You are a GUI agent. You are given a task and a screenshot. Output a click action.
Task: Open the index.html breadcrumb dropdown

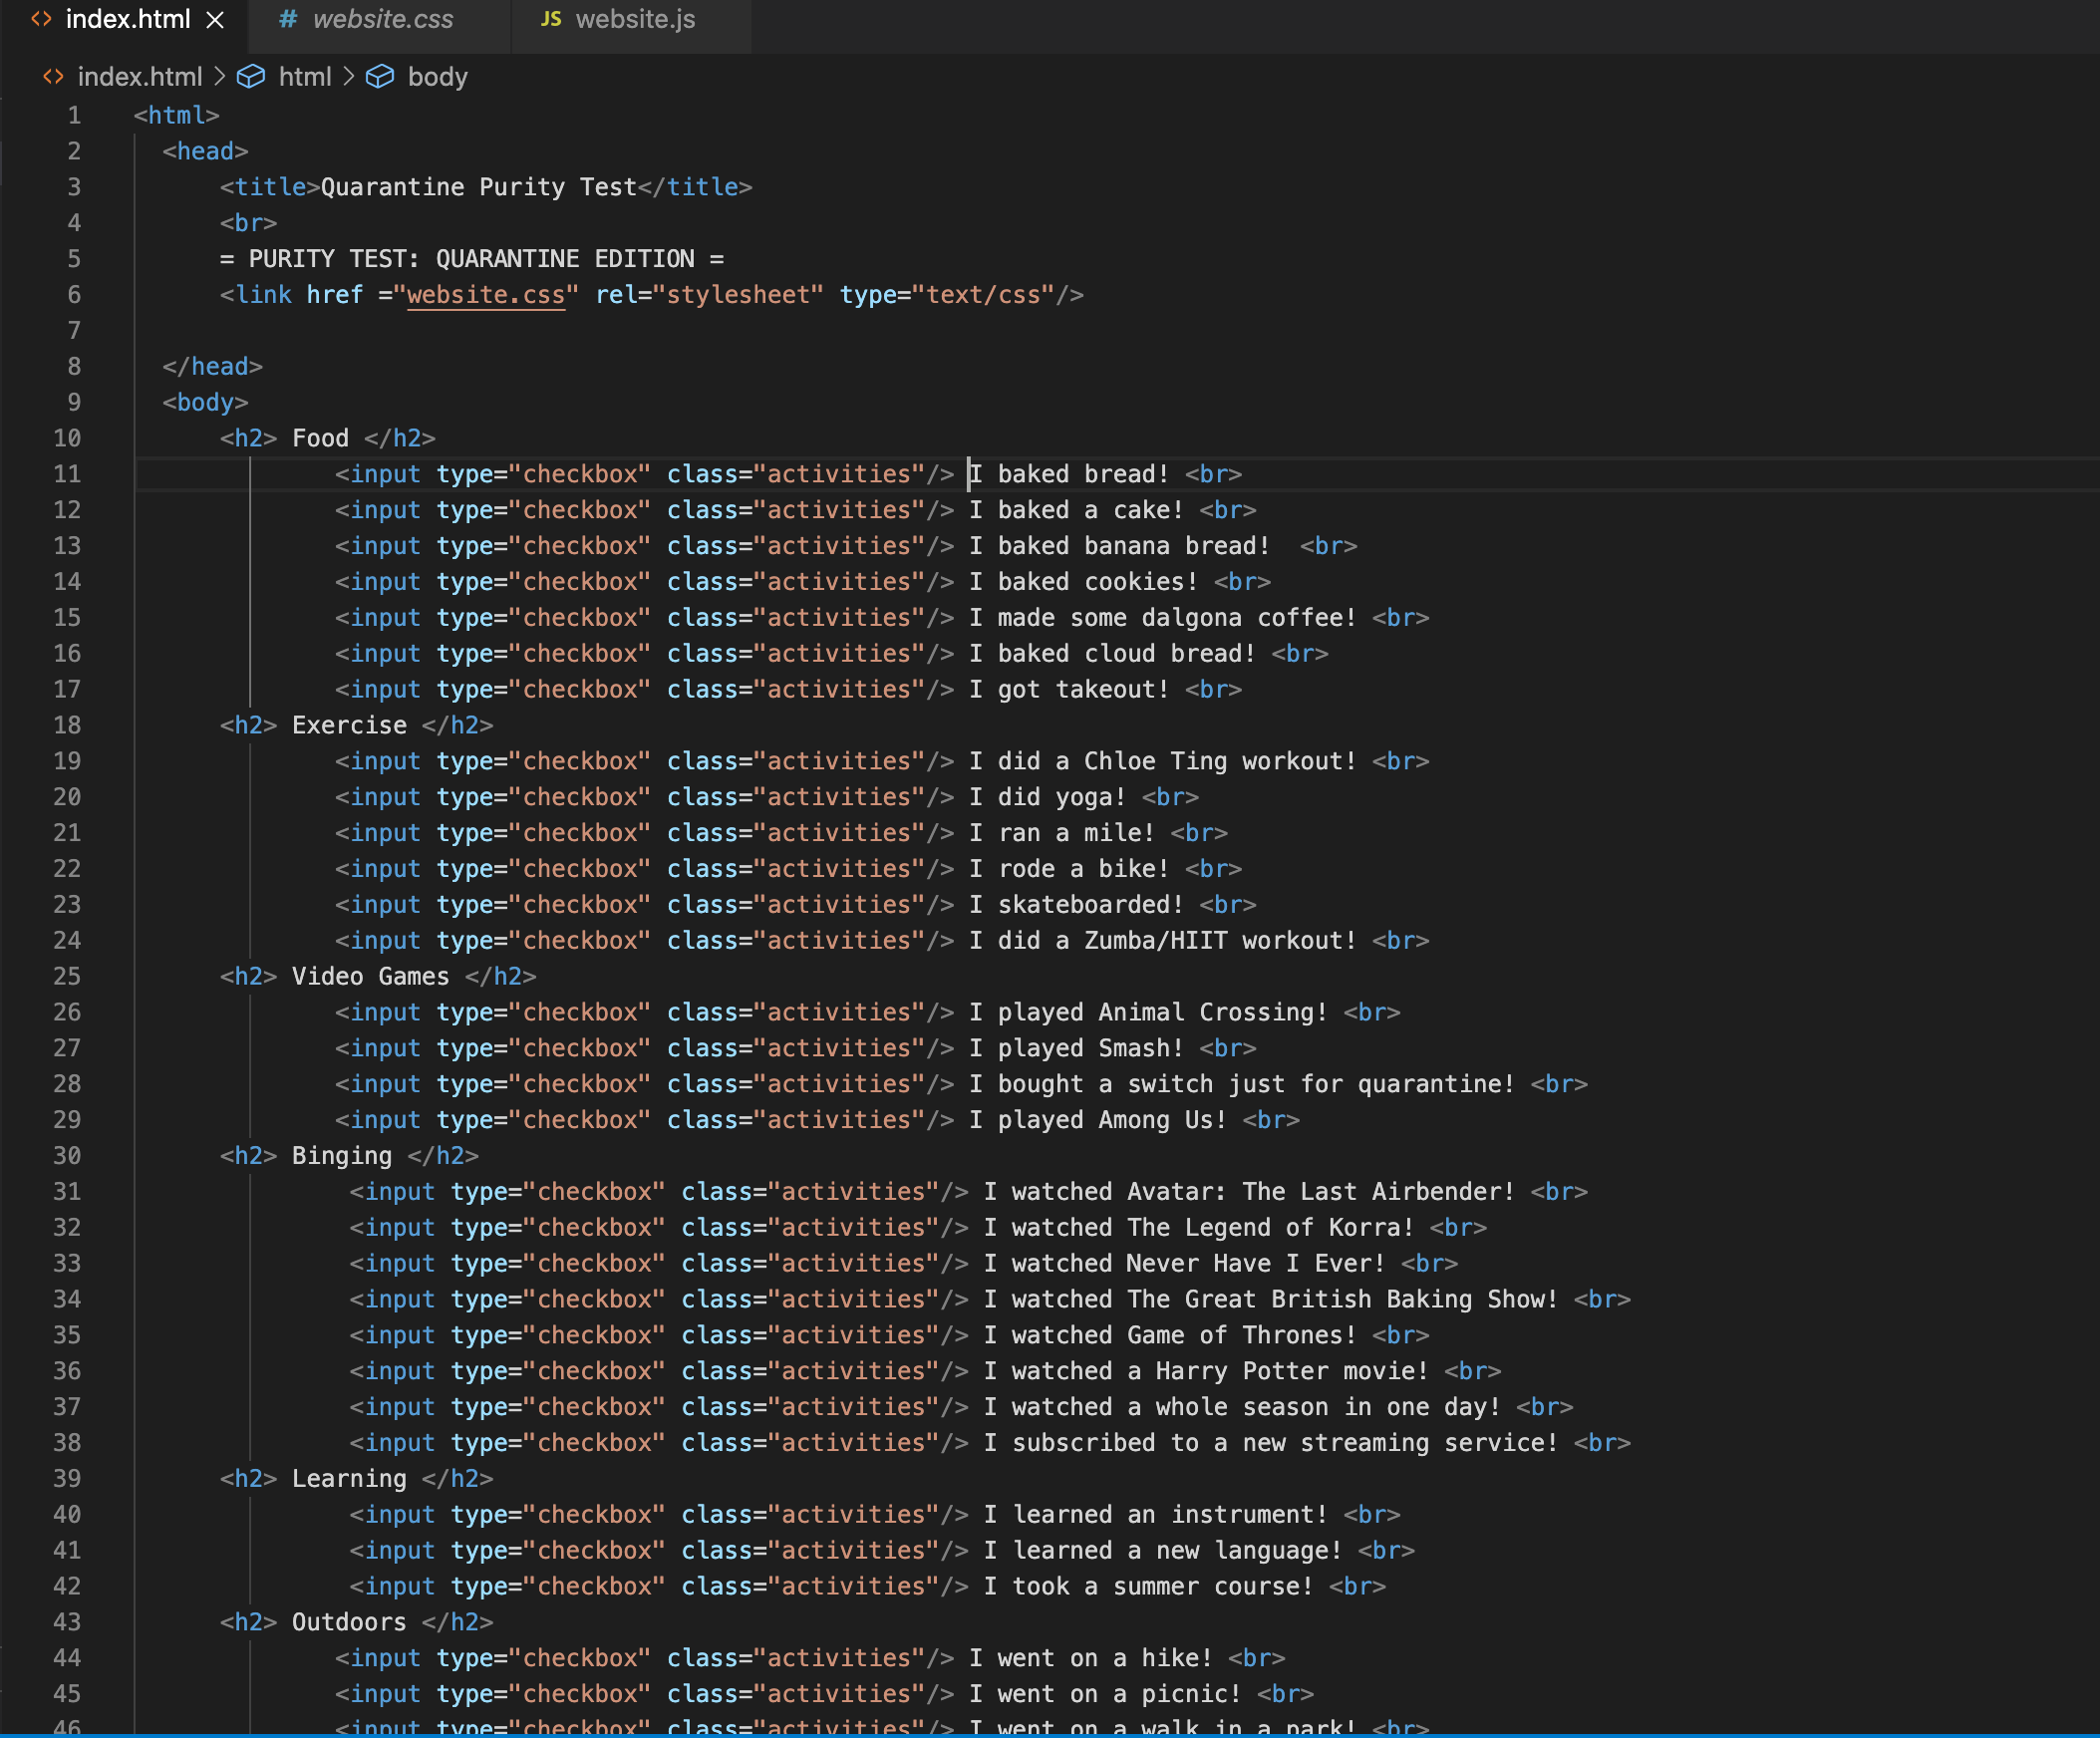[140, 77]
